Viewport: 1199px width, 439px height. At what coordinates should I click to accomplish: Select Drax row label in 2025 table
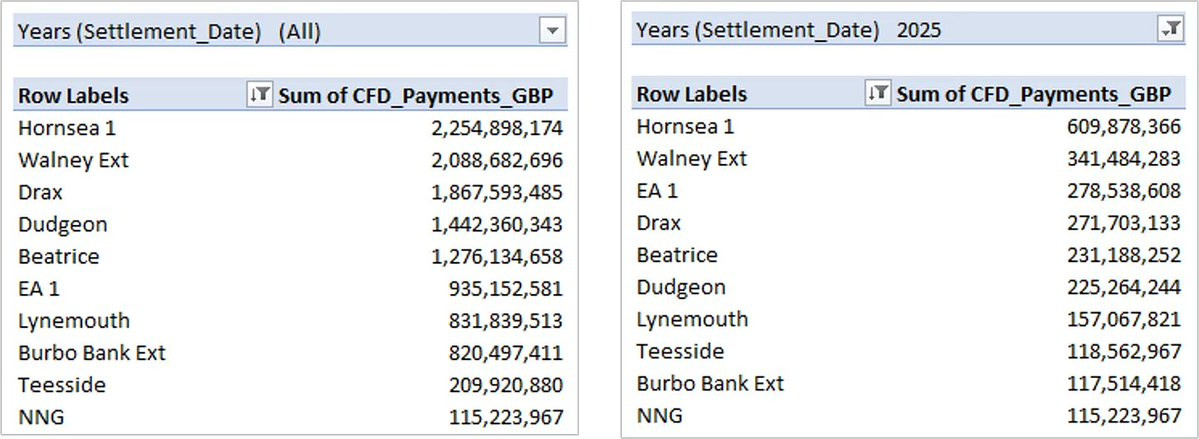coord(658,223)
